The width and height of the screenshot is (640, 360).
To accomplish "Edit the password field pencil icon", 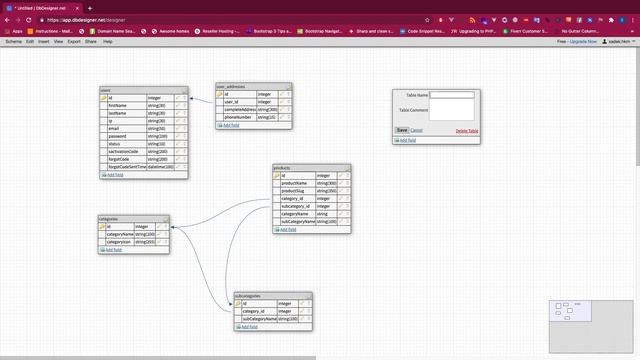I will (x=178, y=136).
